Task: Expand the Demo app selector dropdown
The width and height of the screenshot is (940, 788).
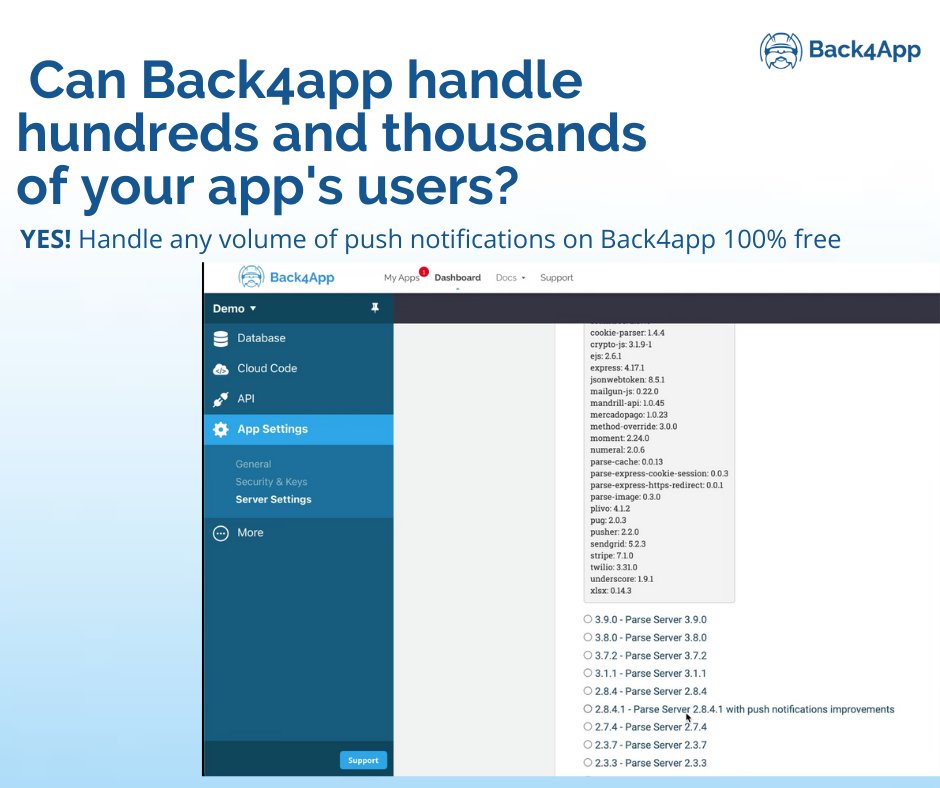Action: pyautogui.click(x=234, y=308)
